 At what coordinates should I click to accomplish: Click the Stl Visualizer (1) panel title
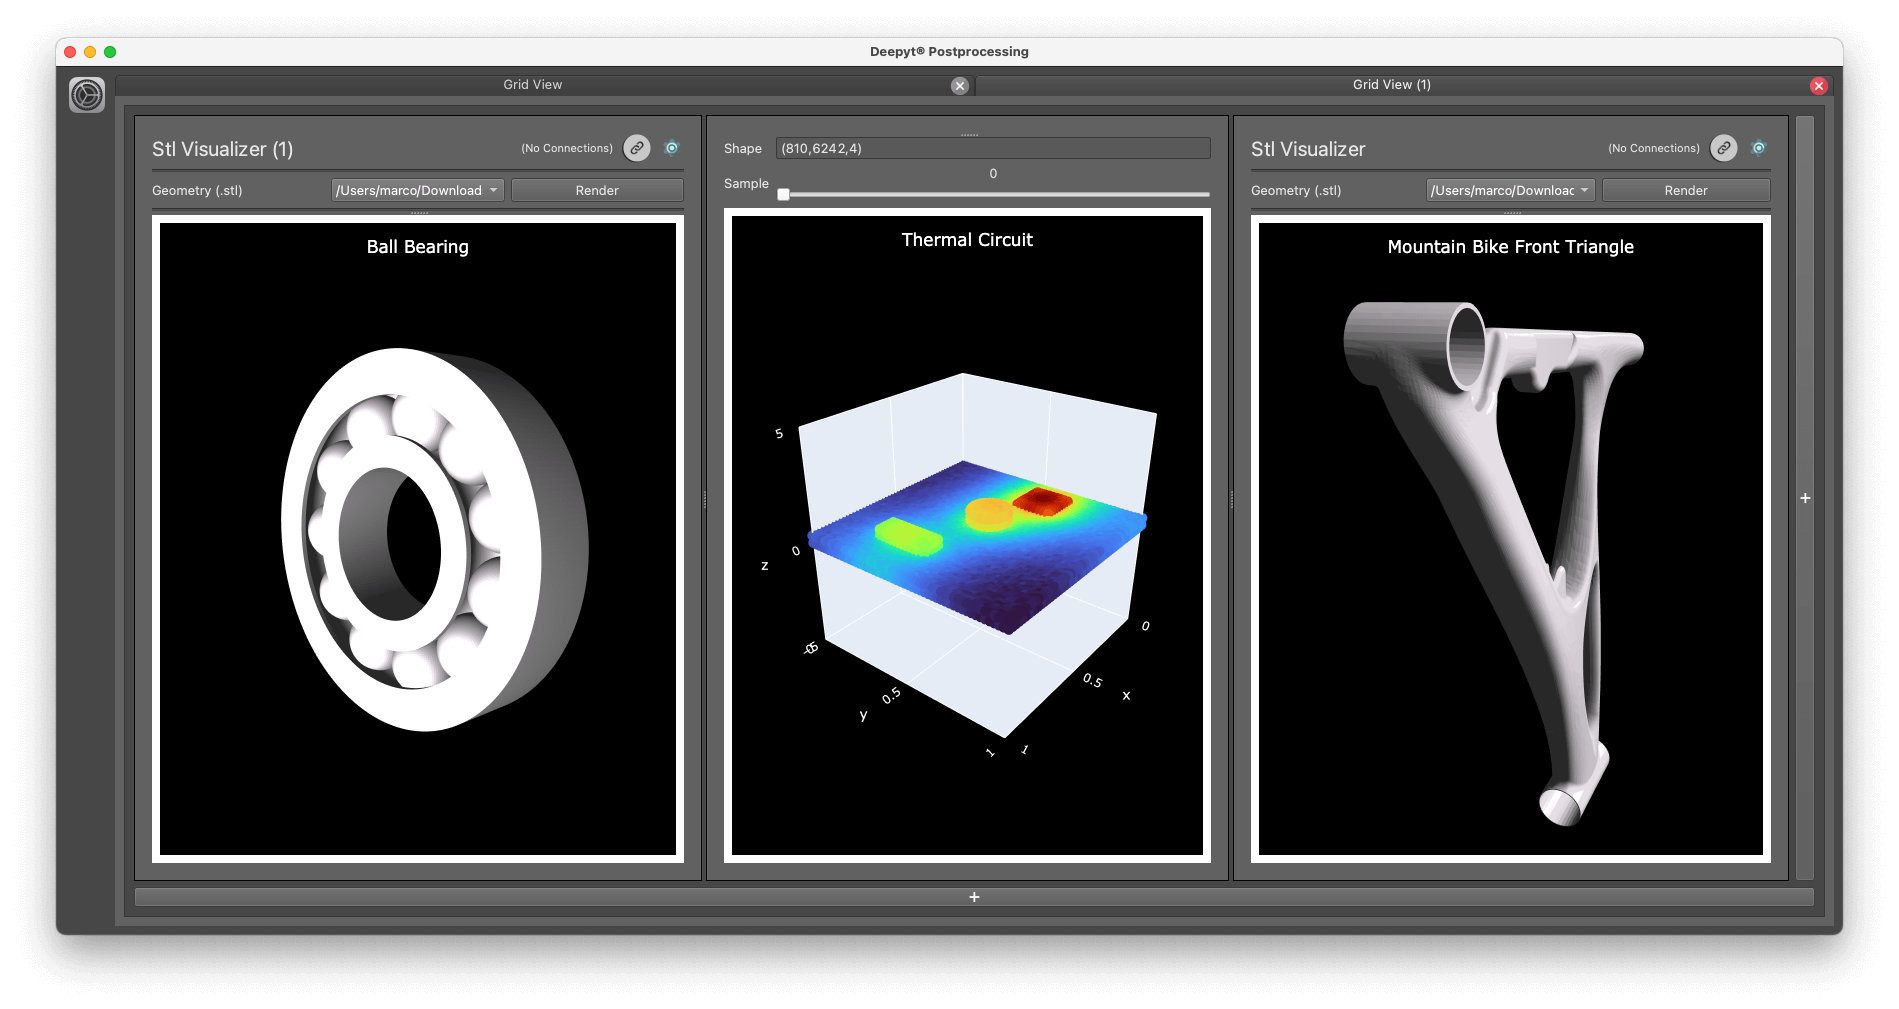pos(222,149)
